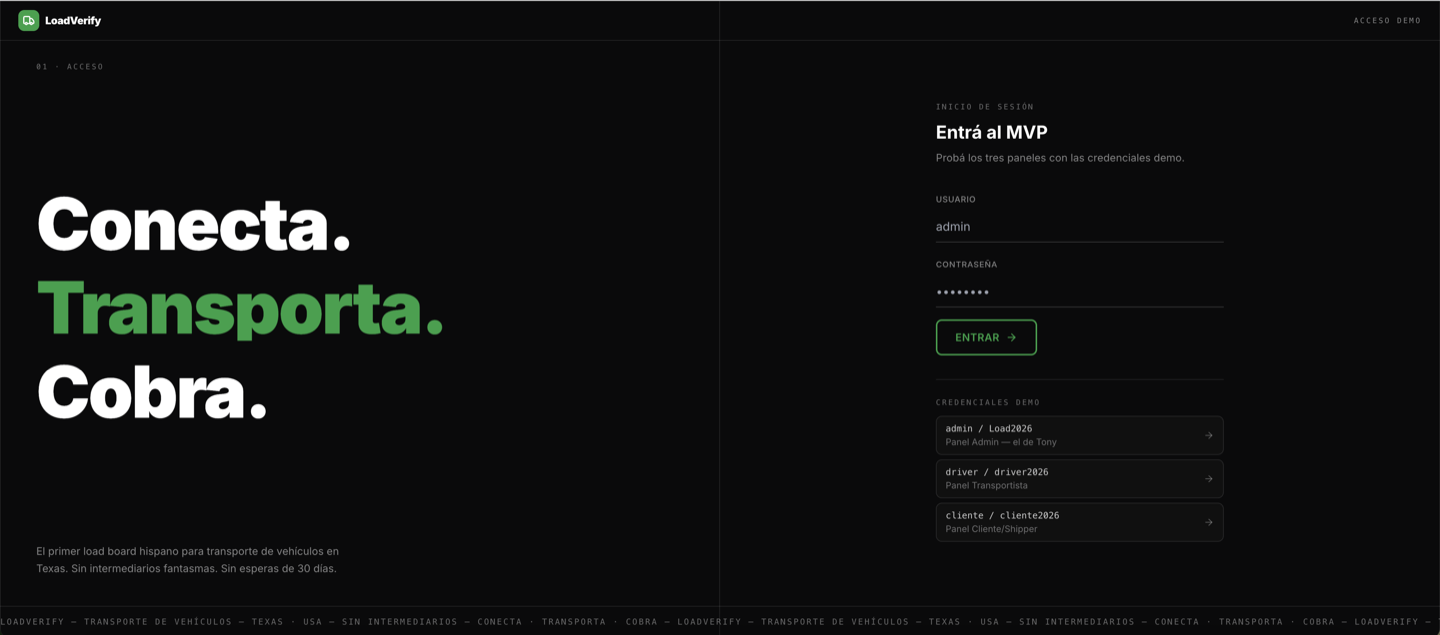Click the USUARIO field label
The width and height of the screenshot is (1440, 635).
956,199
